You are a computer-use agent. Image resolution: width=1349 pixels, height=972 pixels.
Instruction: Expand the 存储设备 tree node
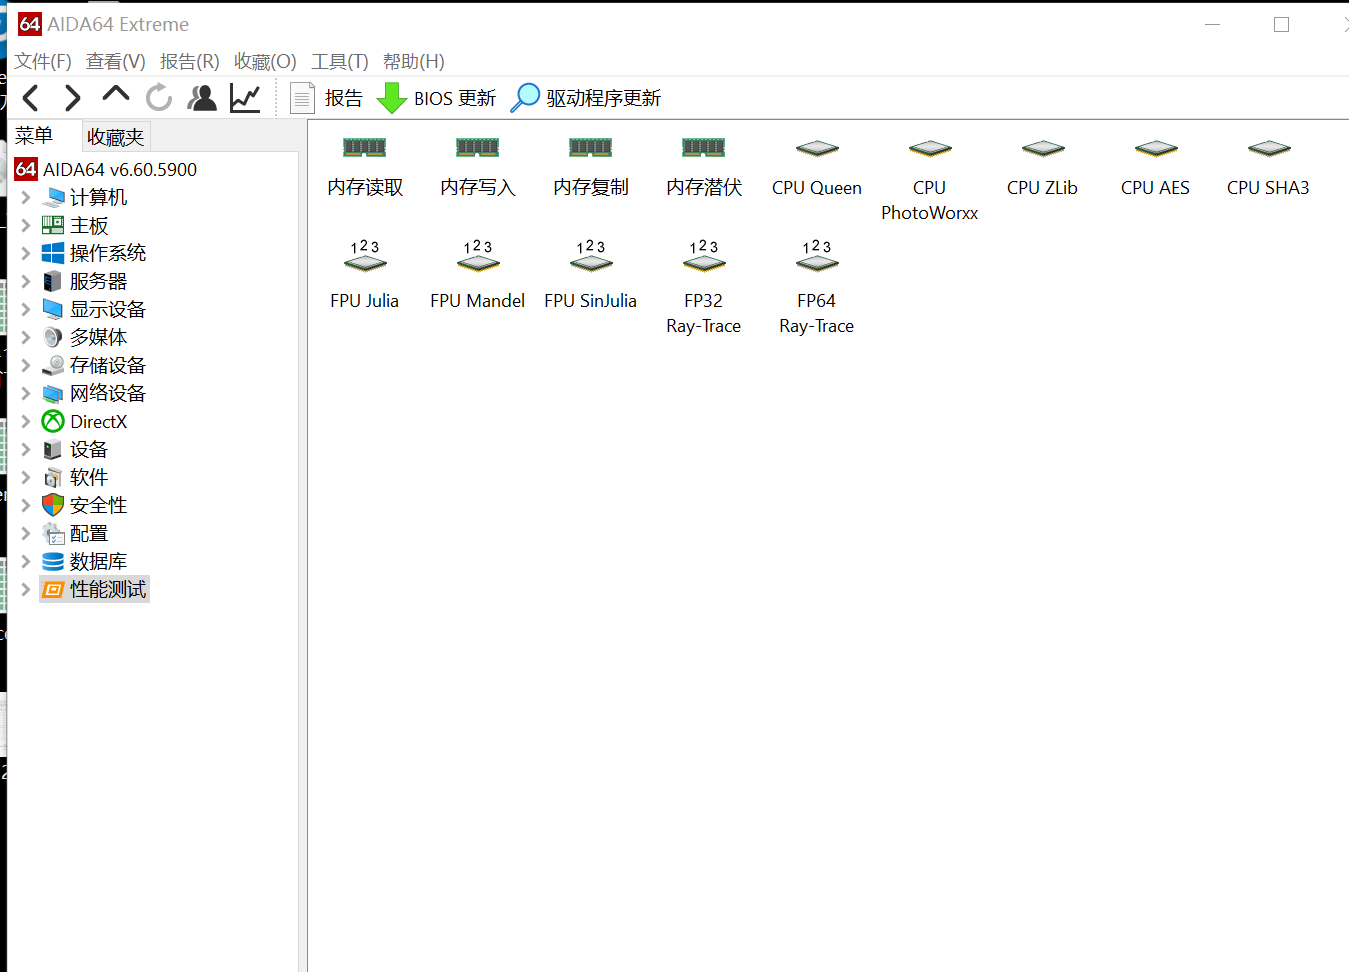[26, 365]
